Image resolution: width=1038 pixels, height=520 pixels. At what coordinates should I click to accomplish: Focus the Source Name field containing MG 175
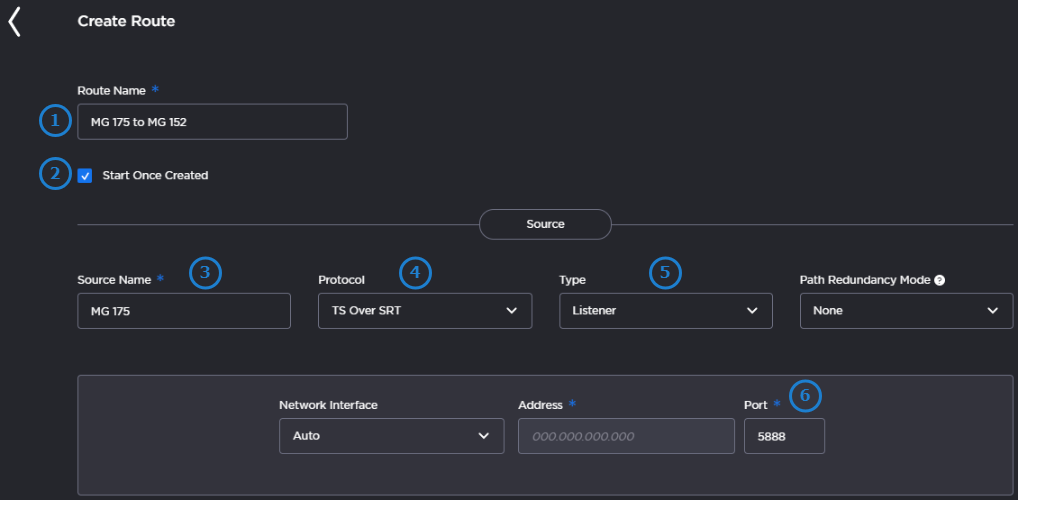[x=184, y=311]
